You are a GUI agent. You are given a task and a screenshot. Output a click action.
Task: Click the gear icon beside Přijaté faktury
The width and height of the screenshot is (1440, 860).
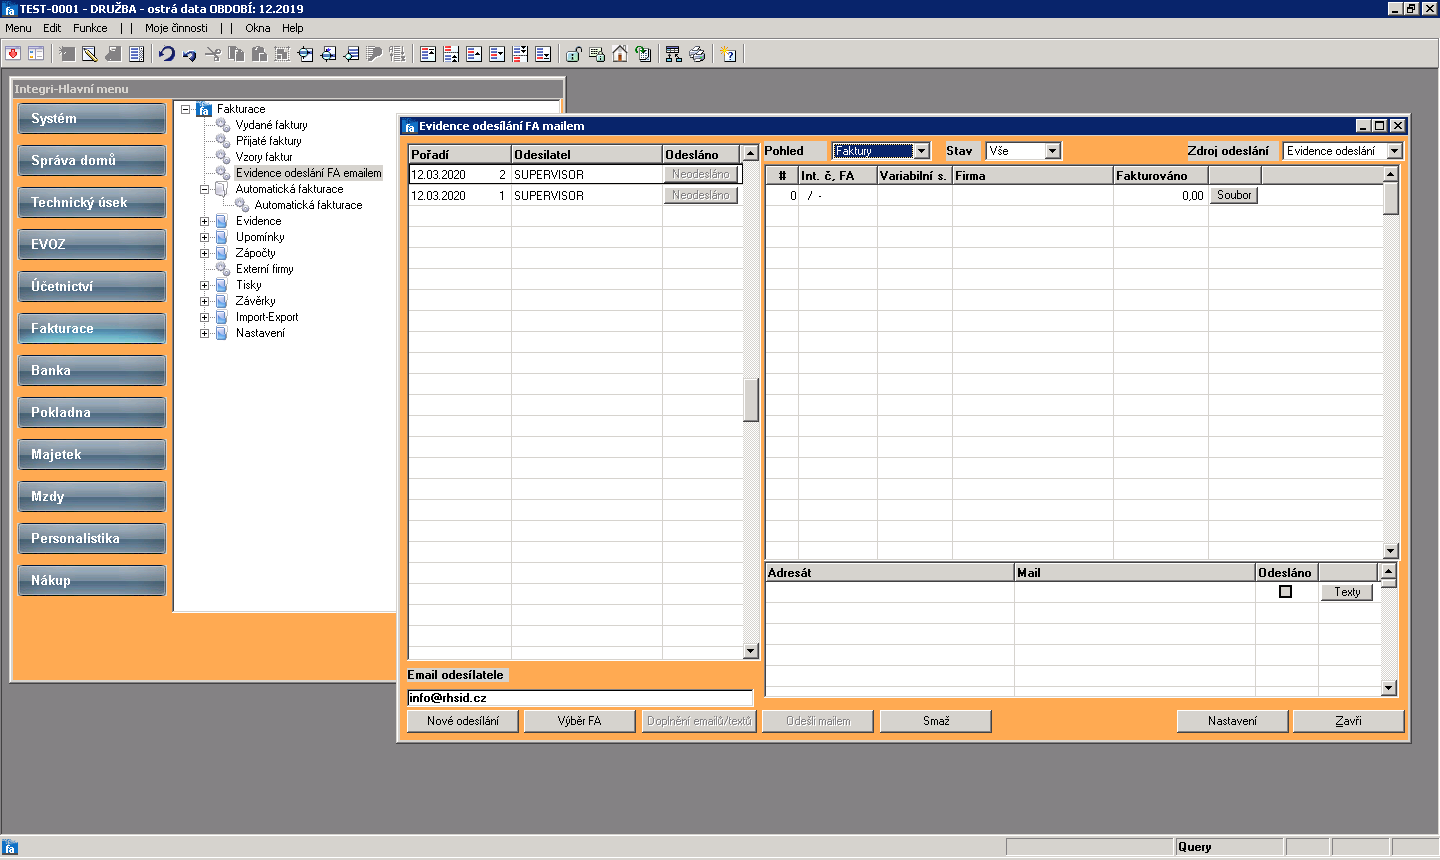(x=223, y=141)
